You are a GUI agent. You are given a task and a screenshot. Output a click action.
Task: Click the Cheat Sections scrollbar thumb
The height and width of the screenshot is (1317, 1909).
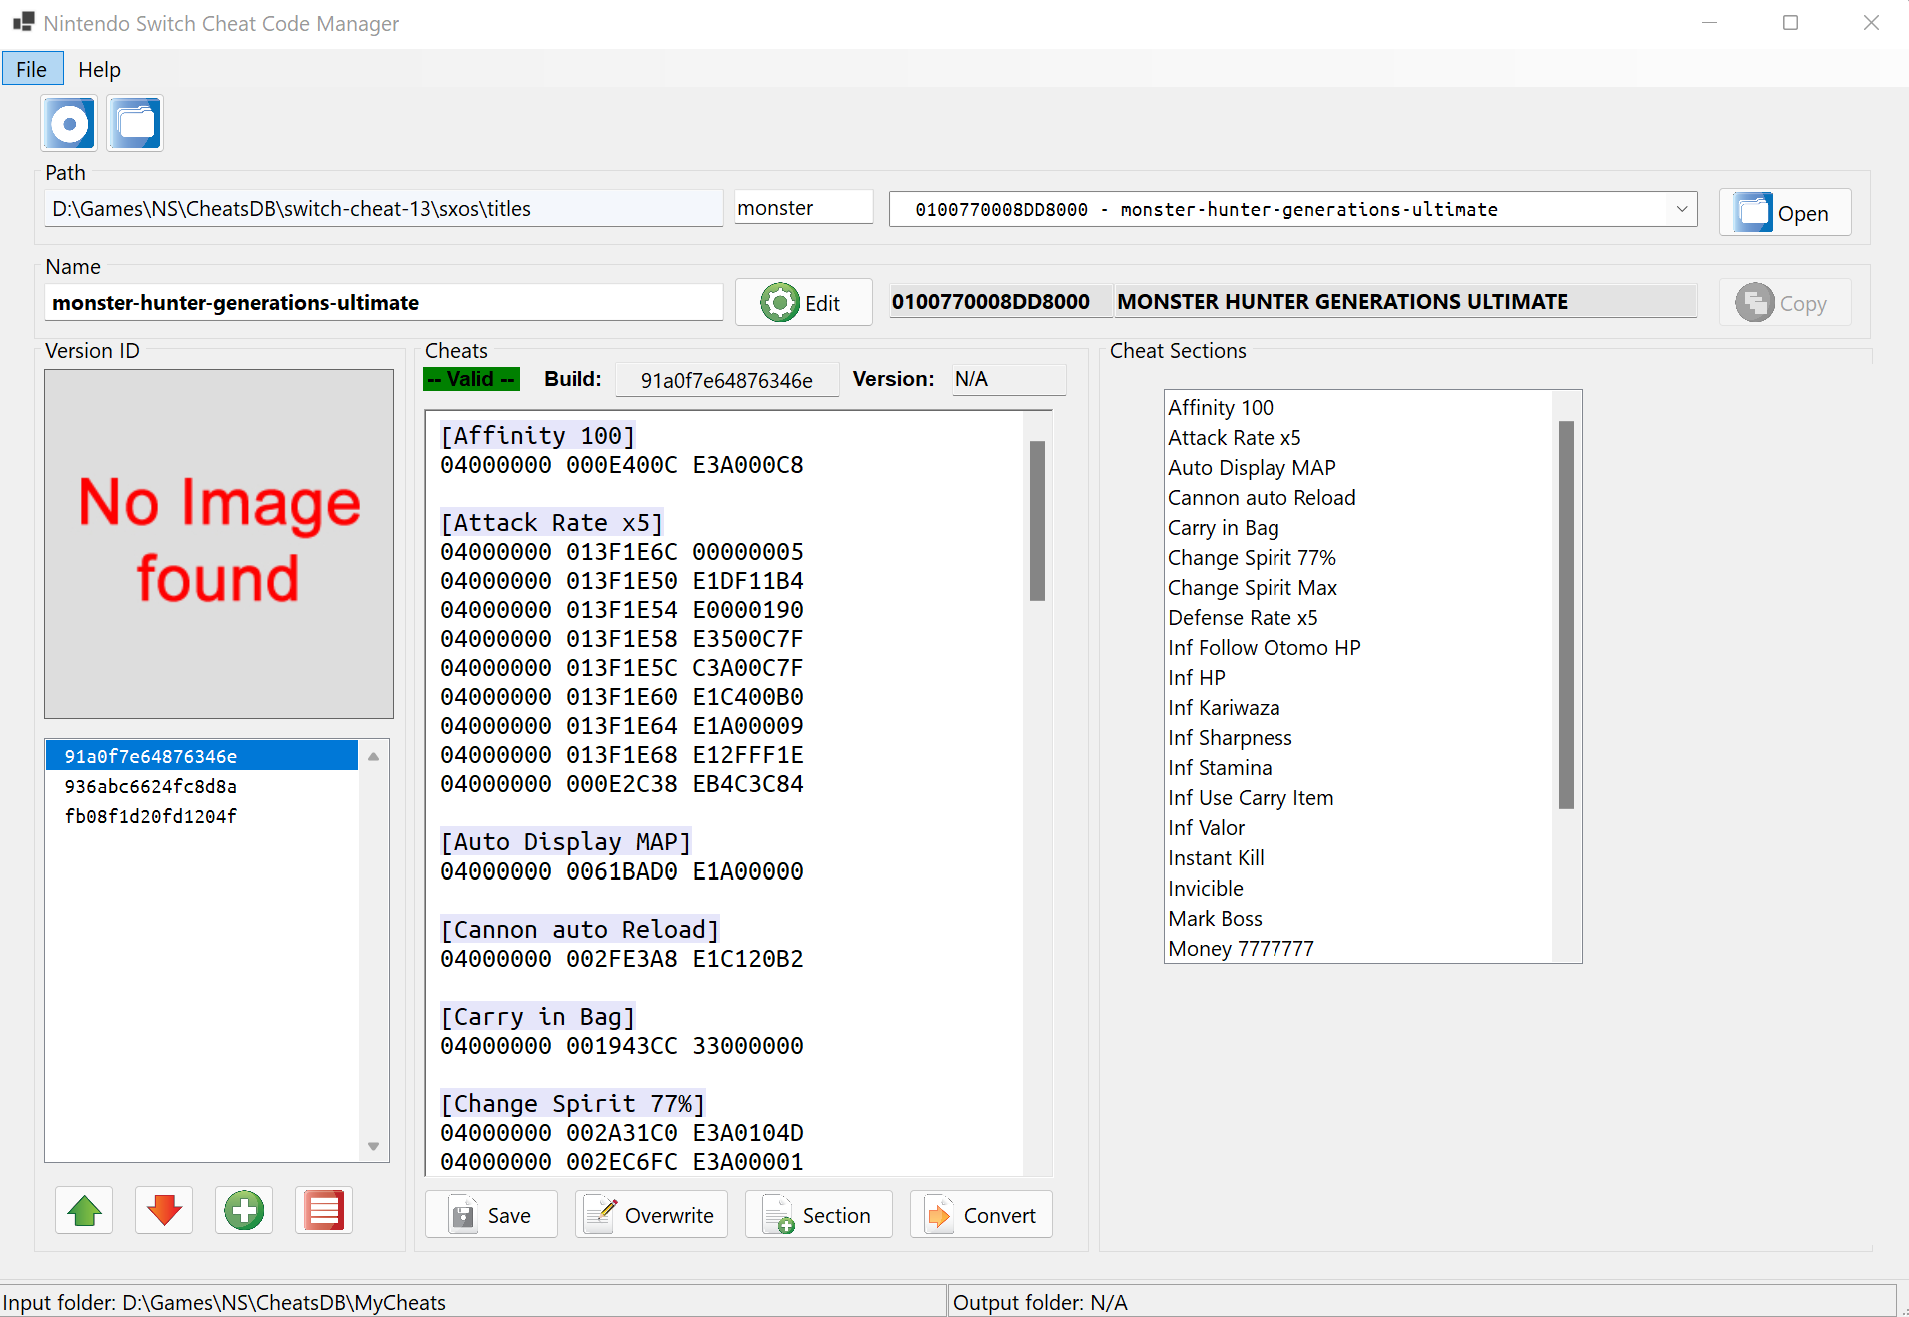(1566, 614)
